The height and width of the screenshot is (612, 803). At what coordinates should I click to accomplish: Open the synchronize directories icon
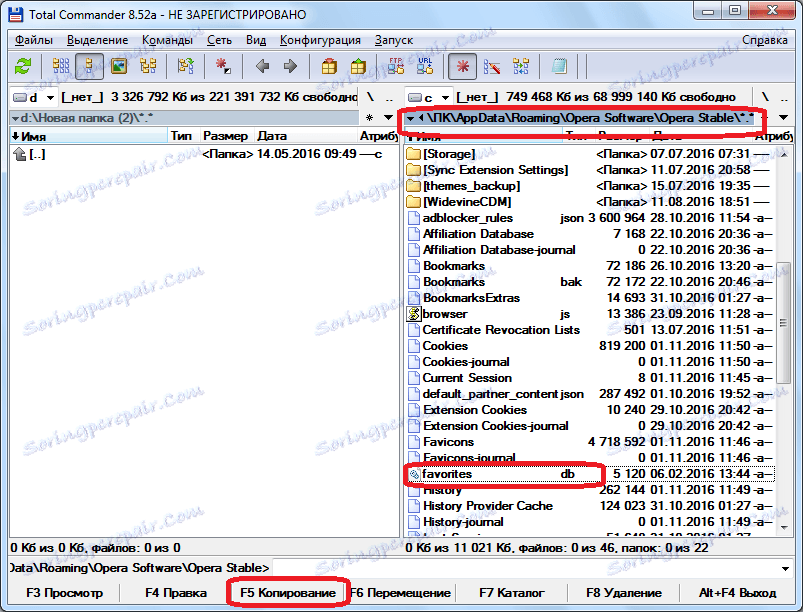[x=521, y=66]
